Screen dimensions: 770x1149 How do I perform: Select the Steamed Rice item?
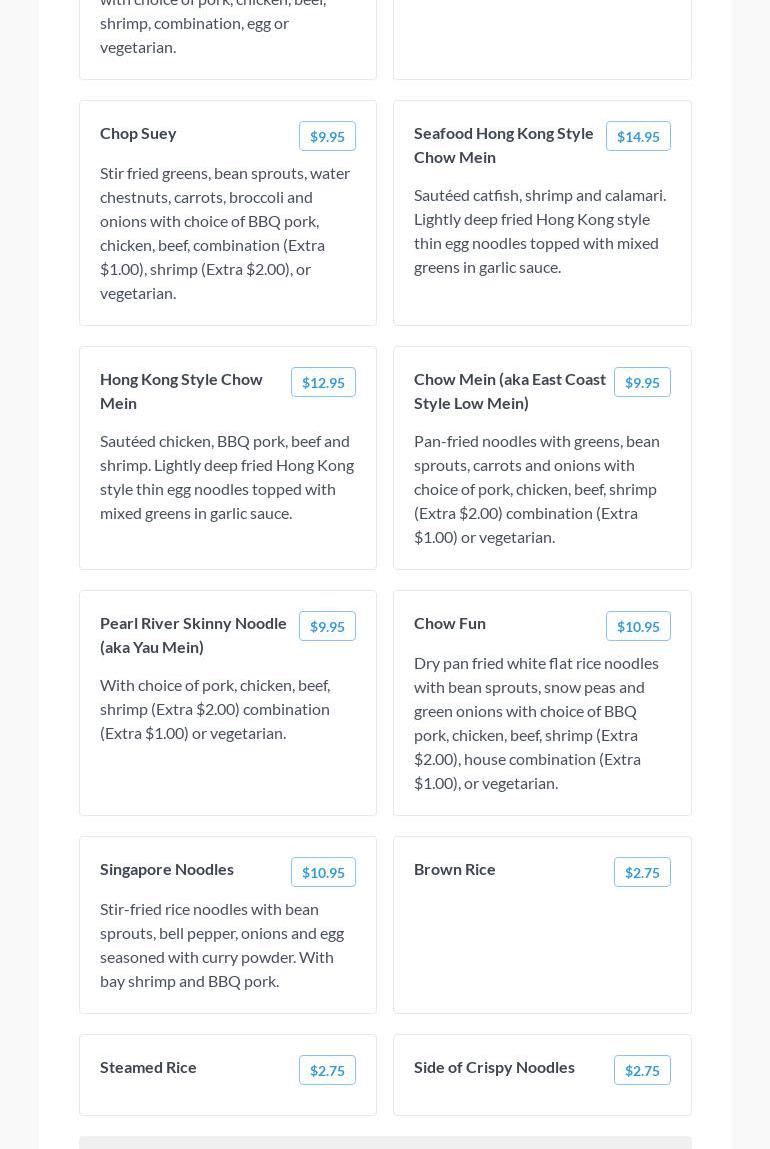coord(148,1067)
